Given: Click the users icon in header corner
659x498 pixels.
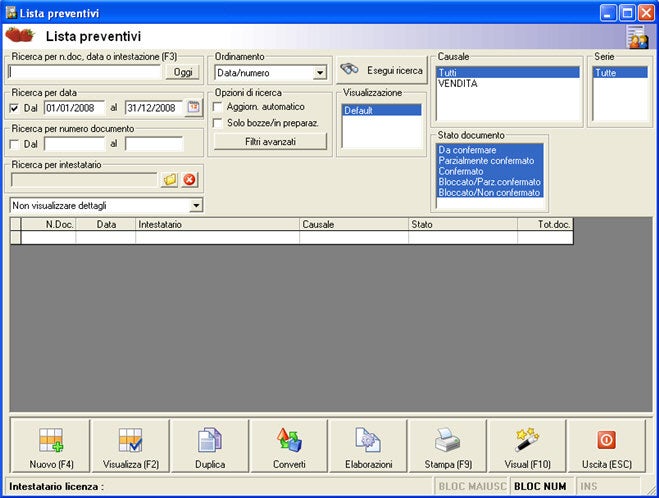Looking at the screenshot, I should pos(637,37).
